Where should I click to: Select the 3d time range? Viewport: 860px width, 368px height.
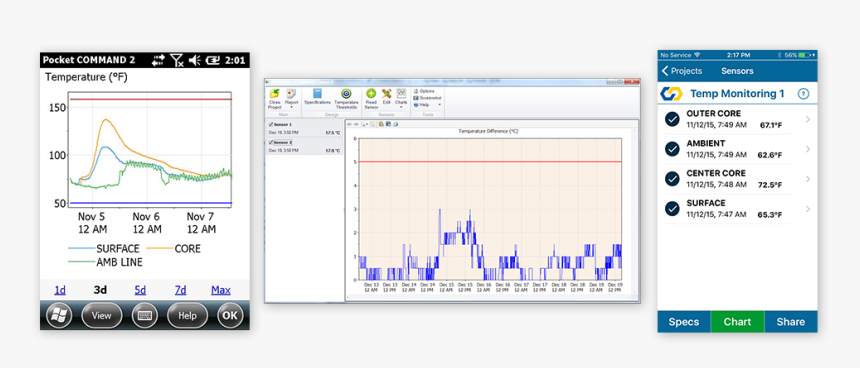(100, 290)
